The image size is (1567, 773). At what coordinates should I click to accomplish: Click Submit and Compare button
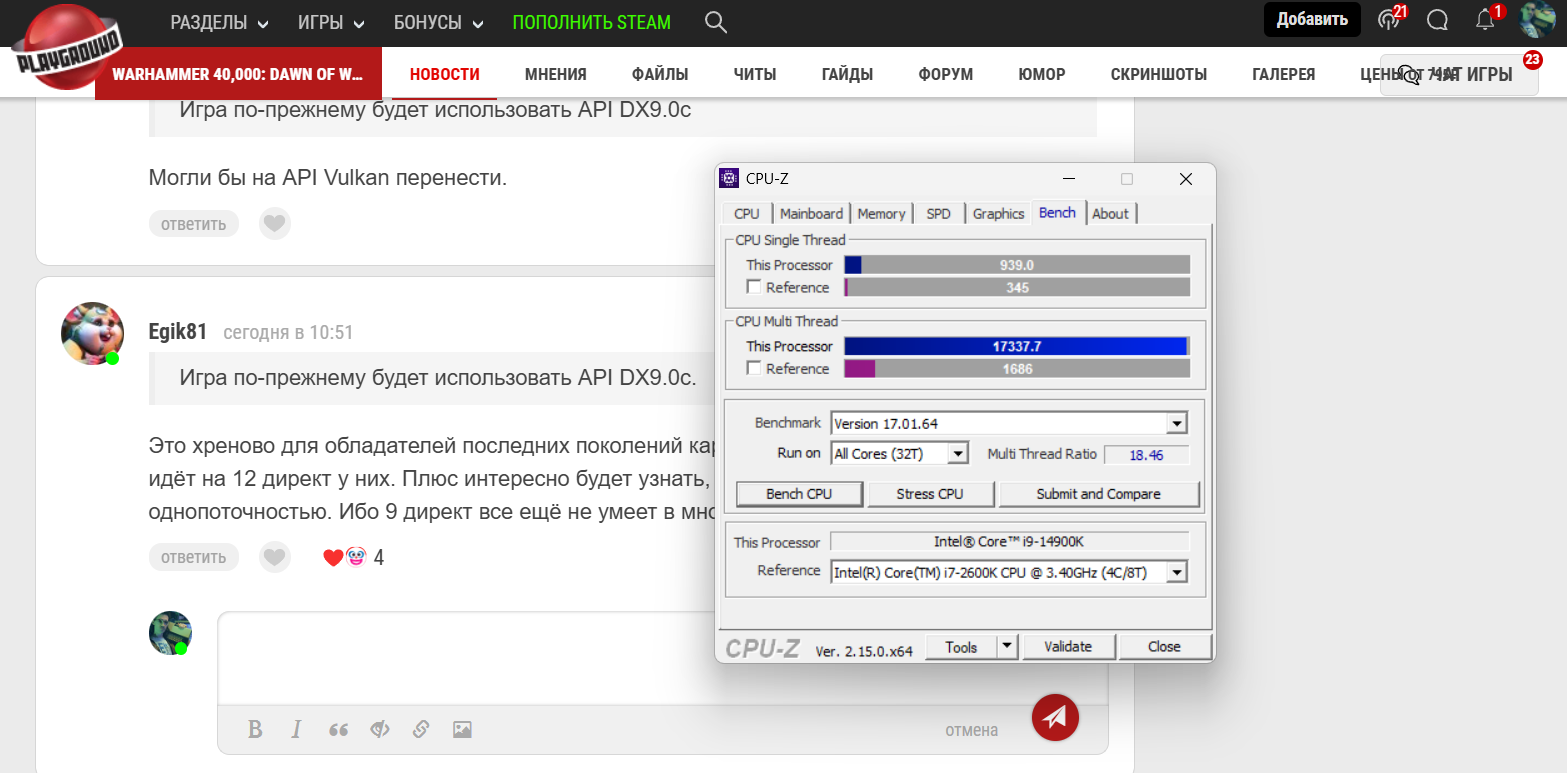[x=1099, y=494]
